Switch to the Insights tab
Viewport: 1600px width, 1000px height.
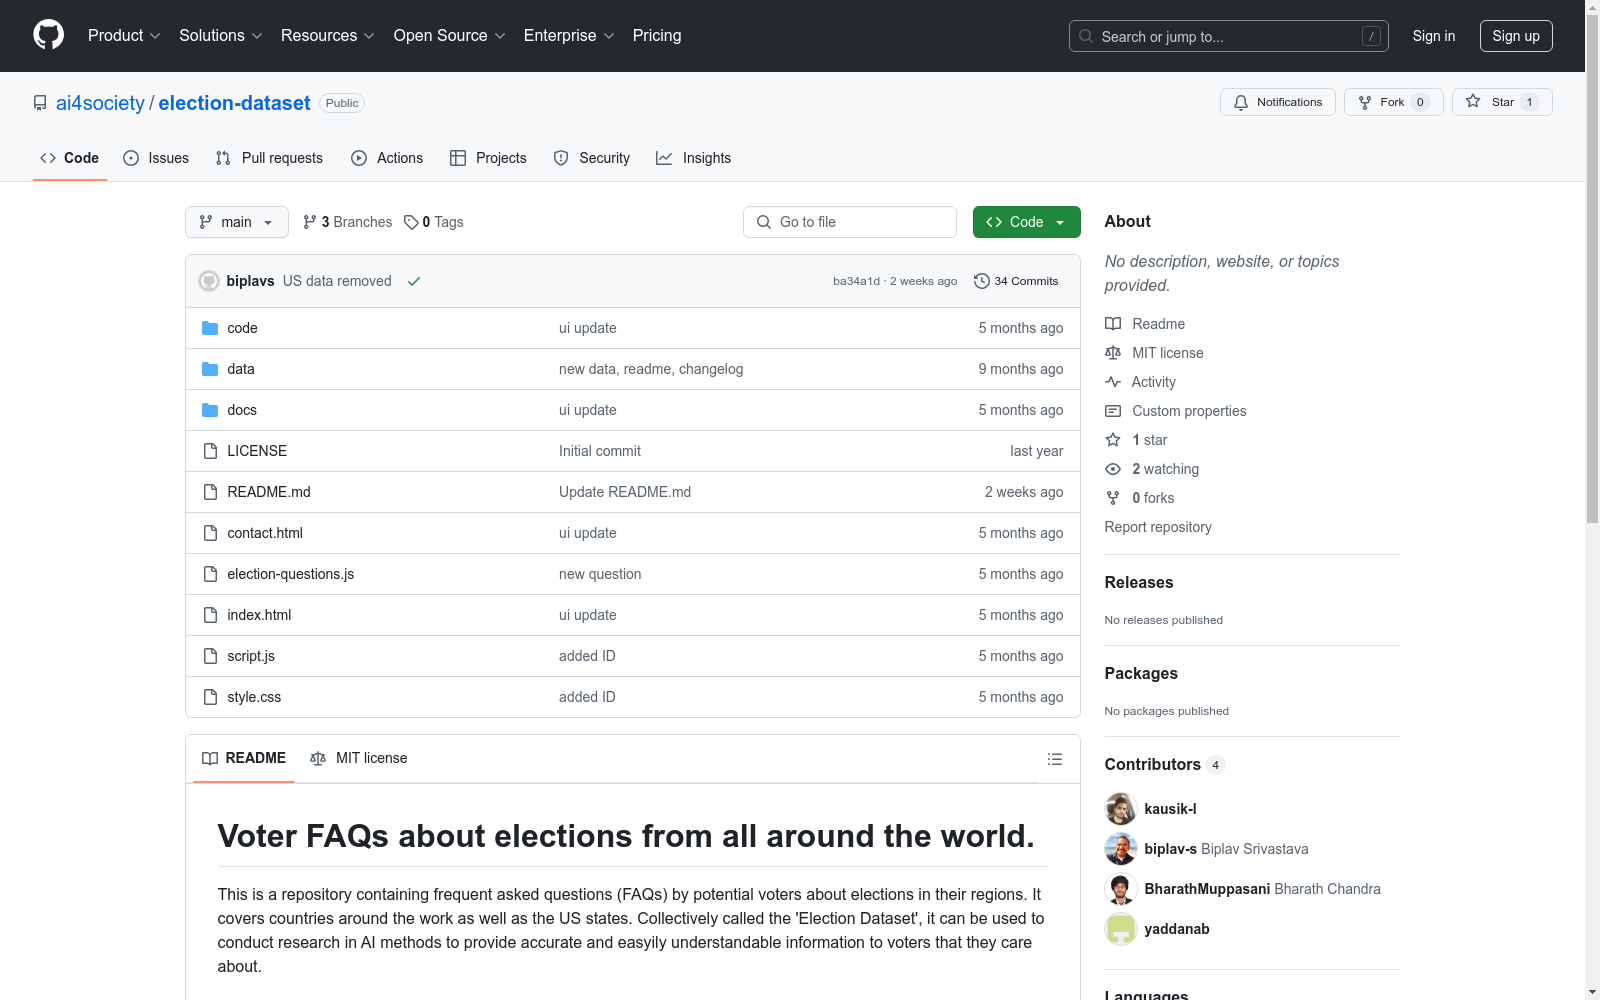693,158
